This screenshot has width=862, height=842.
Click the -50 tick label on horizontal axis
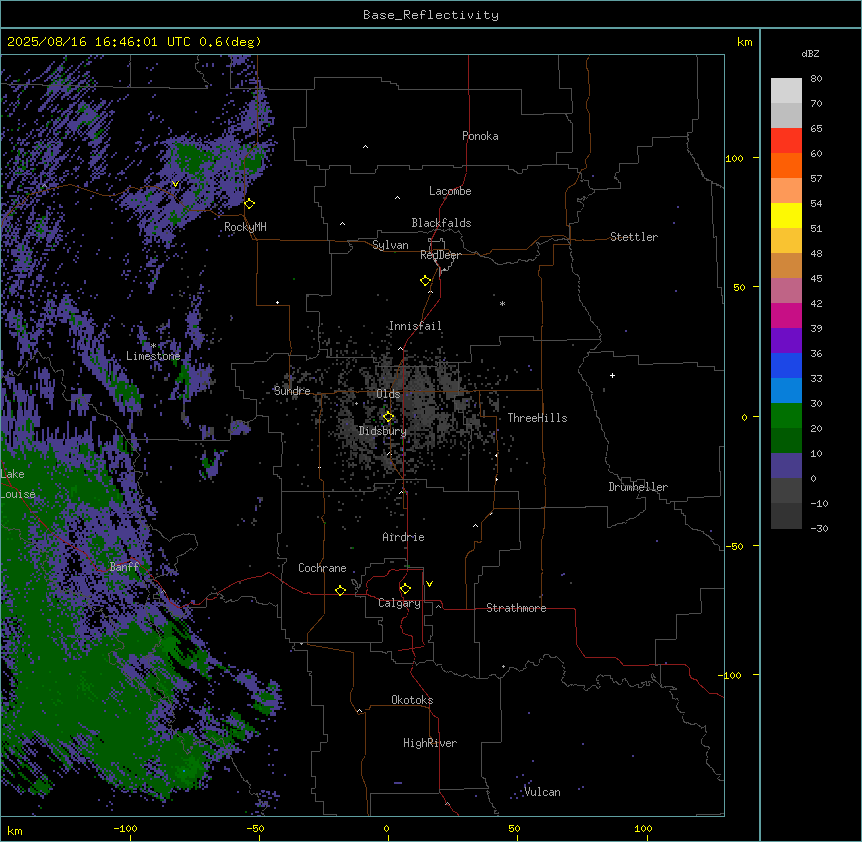255,828
